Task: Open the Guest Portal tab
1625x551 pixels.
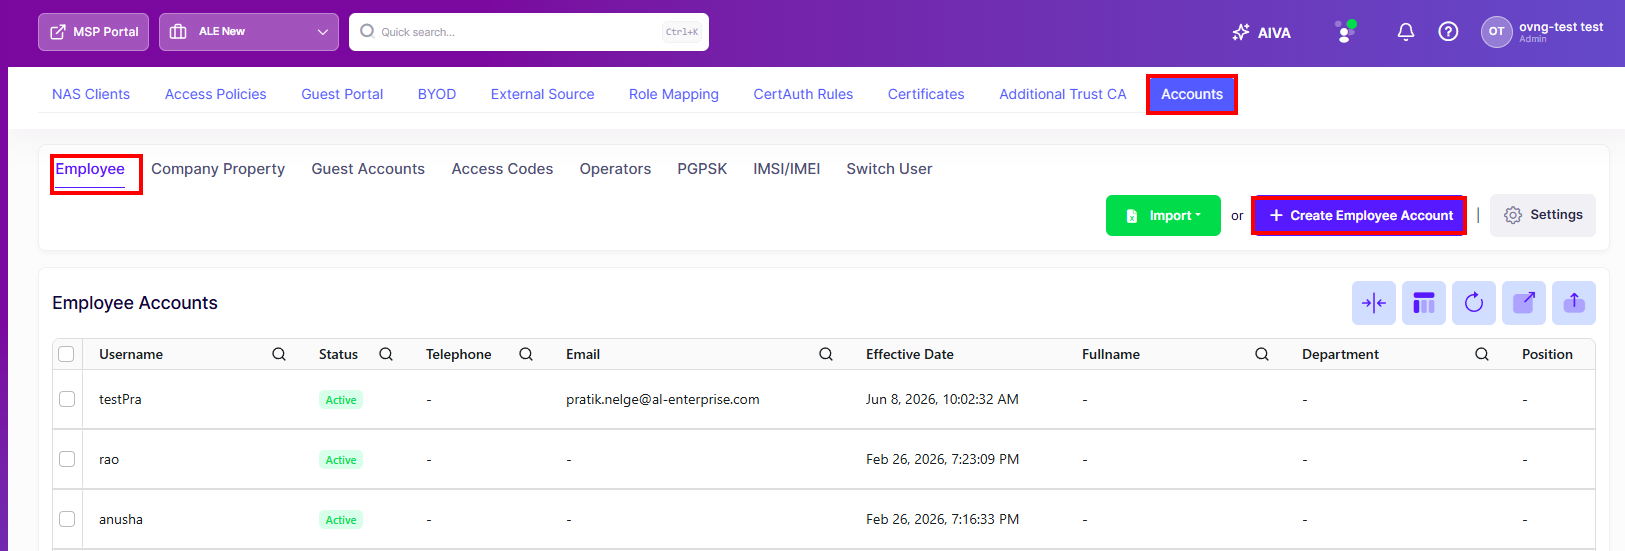Action: tap(342, 94)
